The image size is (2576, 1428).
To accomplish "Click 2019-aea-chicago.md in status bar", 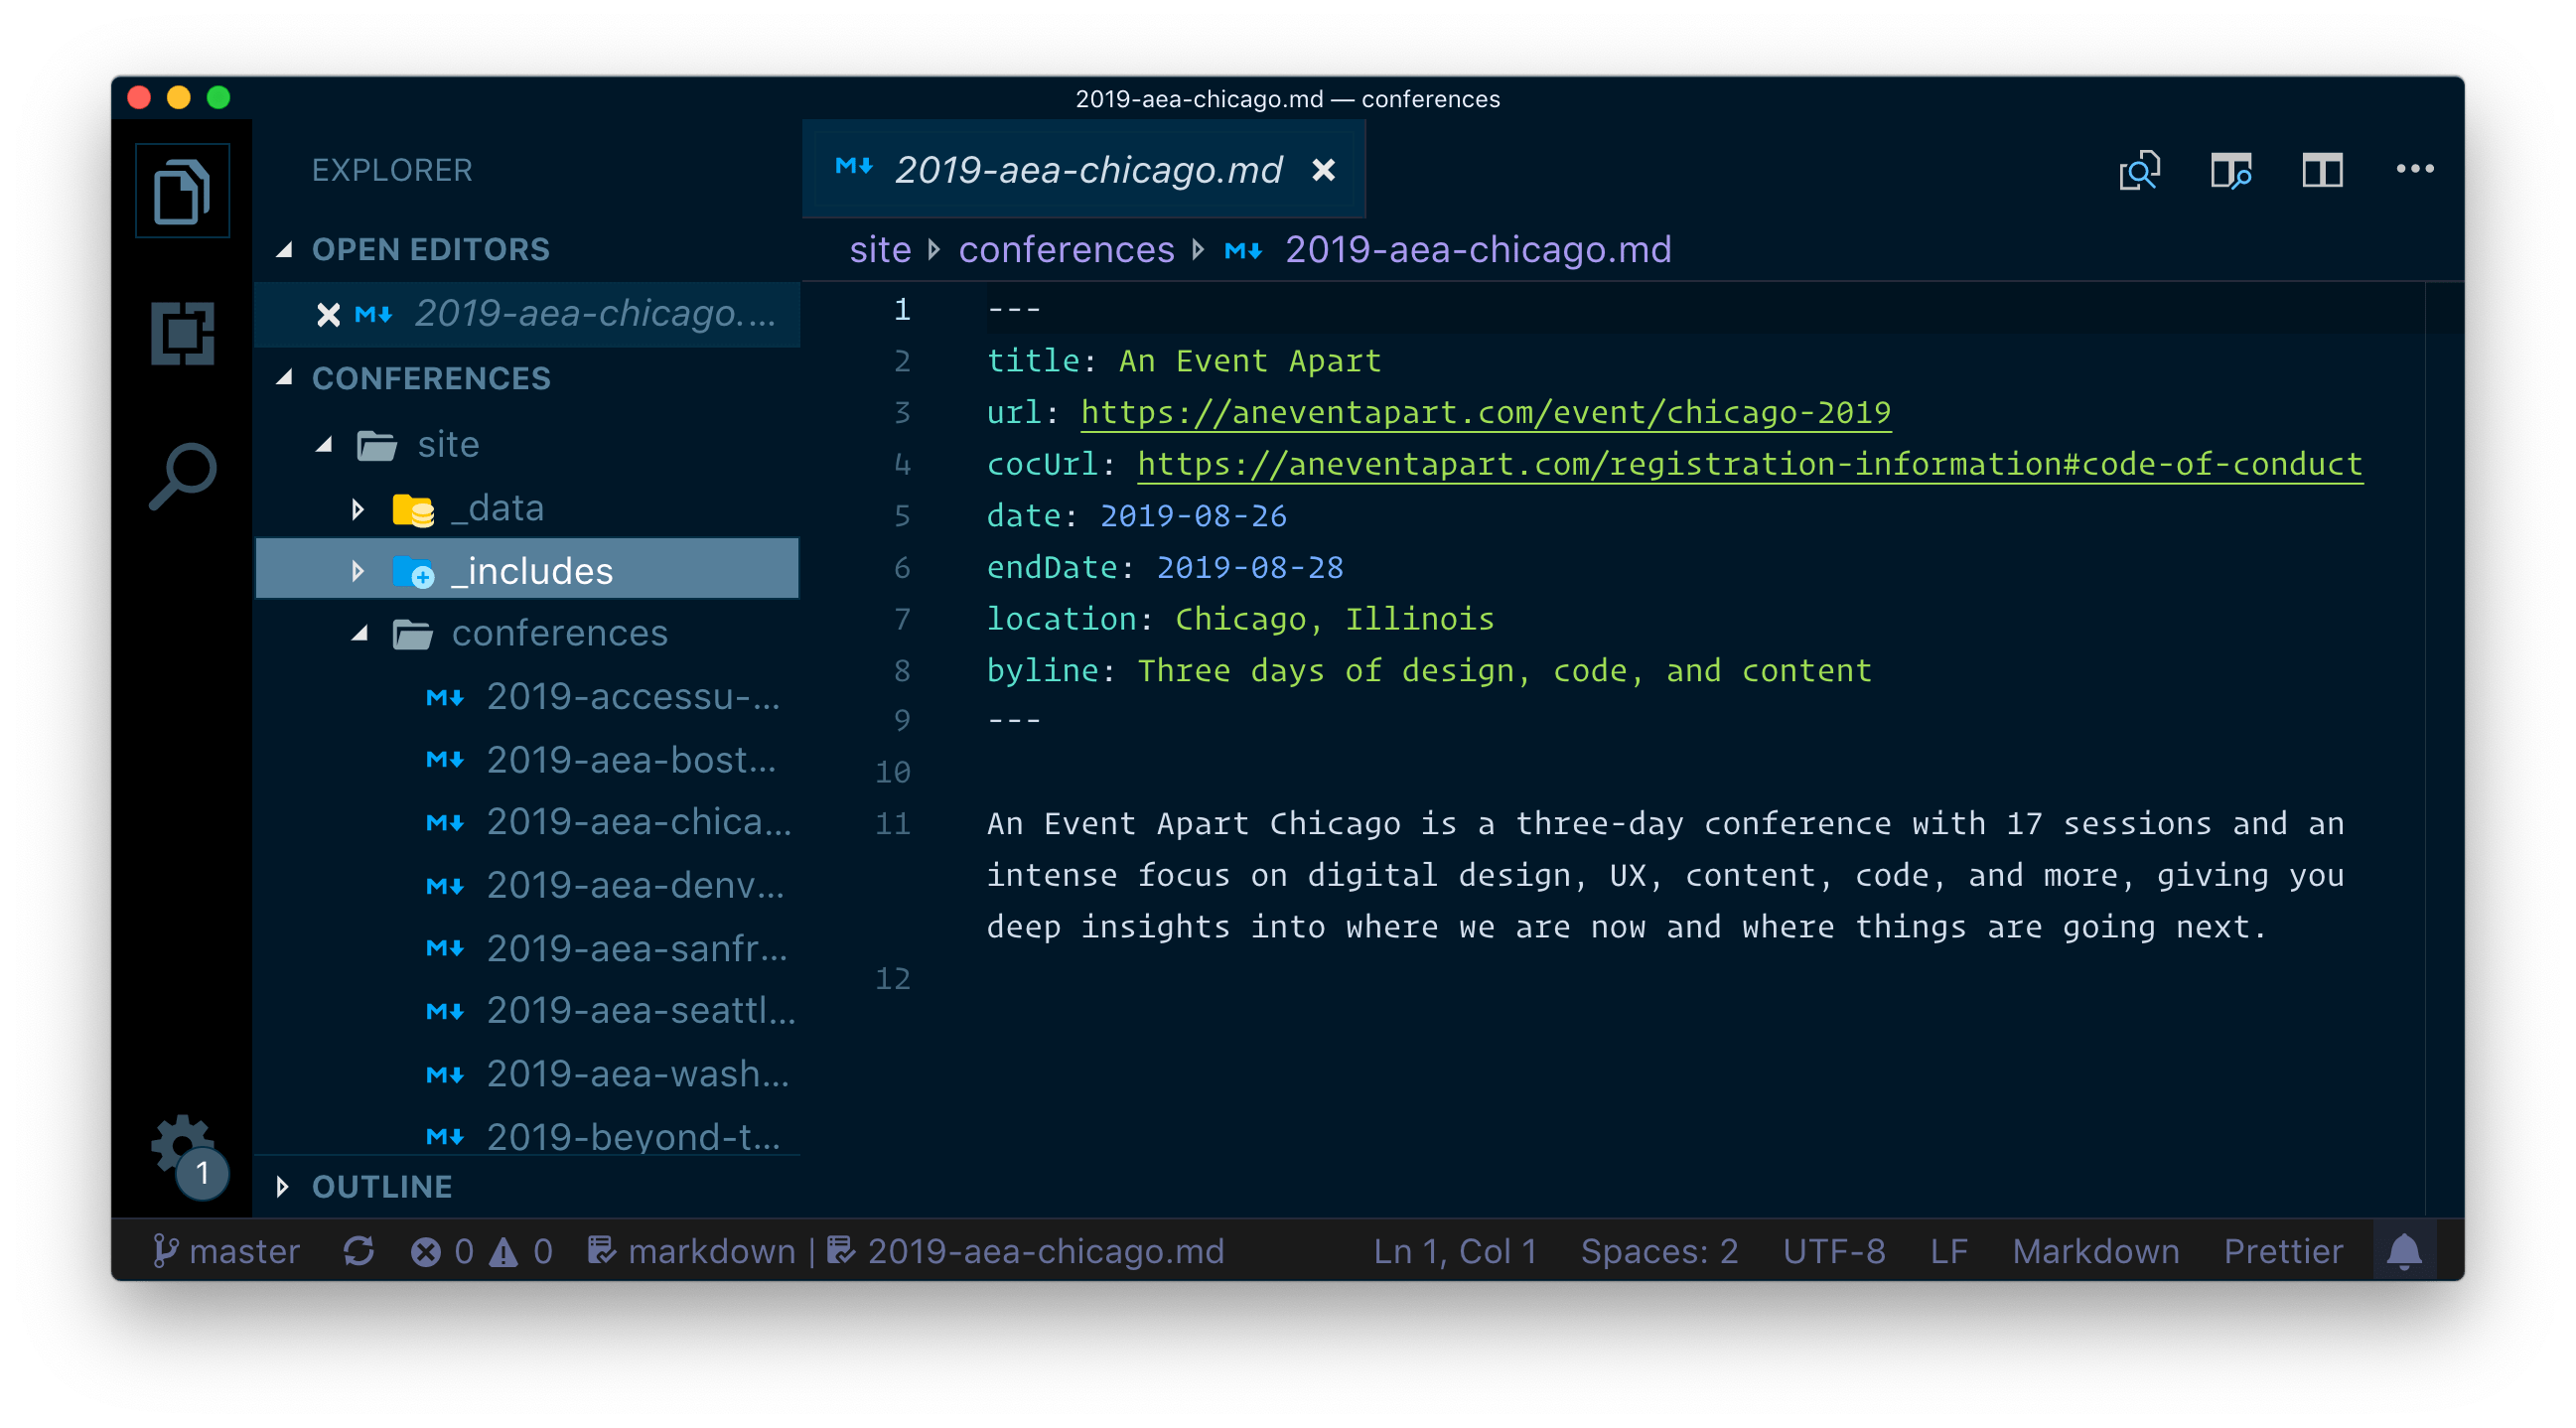I will coord(1026,1251).
